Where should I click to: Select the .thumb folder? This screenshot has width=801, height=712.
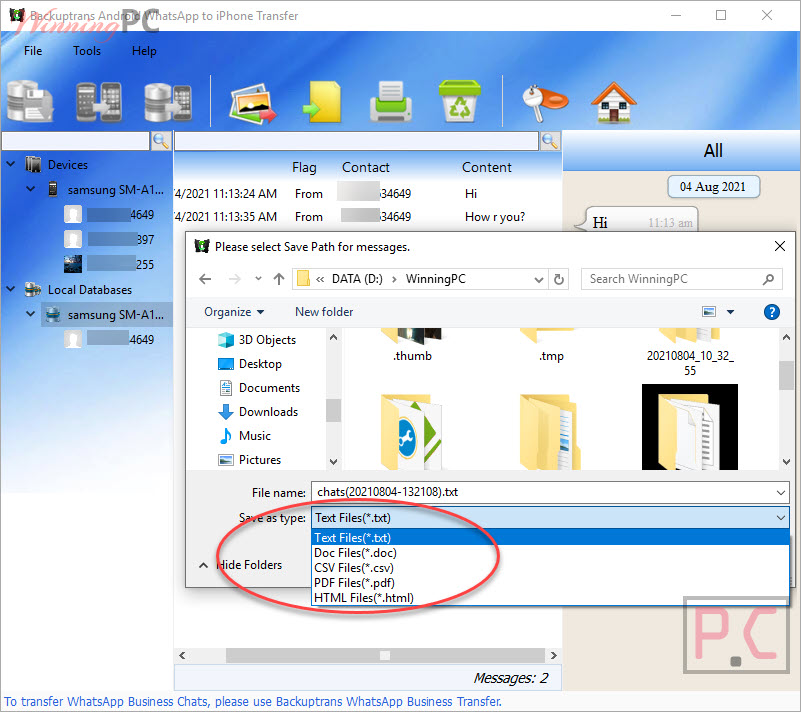point(412,346)
